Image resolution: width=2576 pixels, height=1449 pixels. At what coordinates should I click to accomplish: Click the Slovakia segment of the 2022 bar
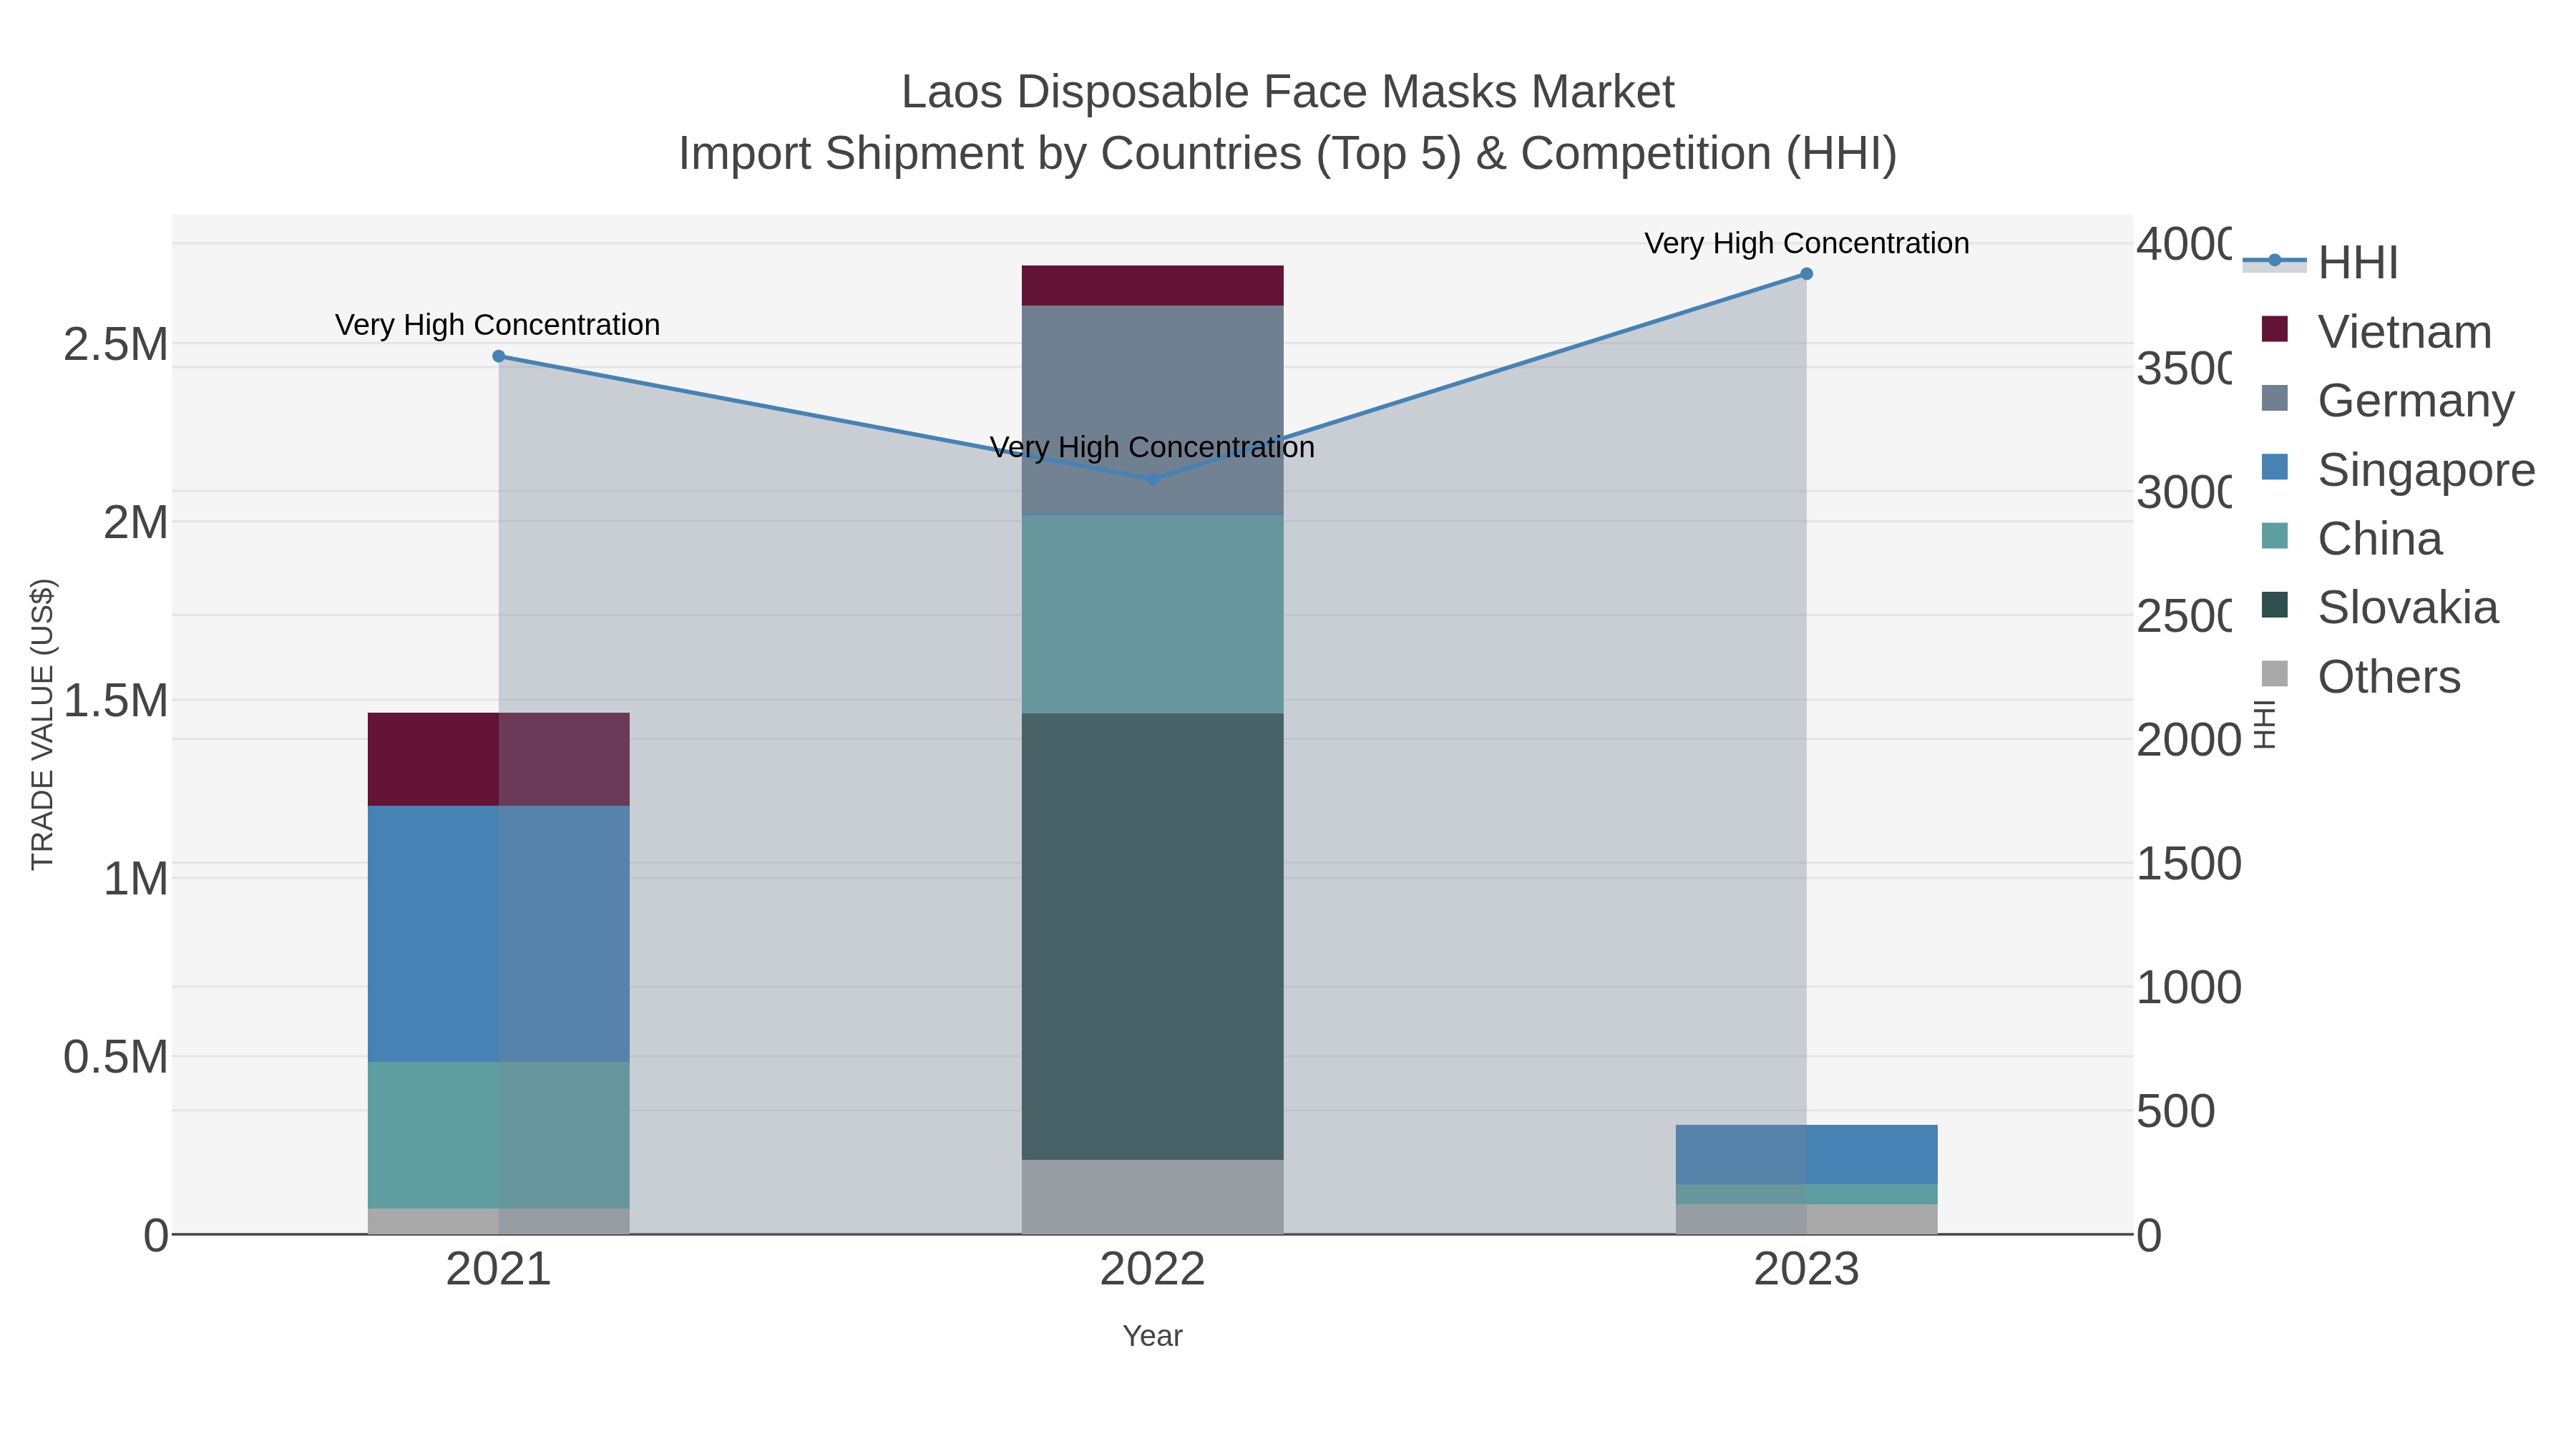tap(1152, 936)
